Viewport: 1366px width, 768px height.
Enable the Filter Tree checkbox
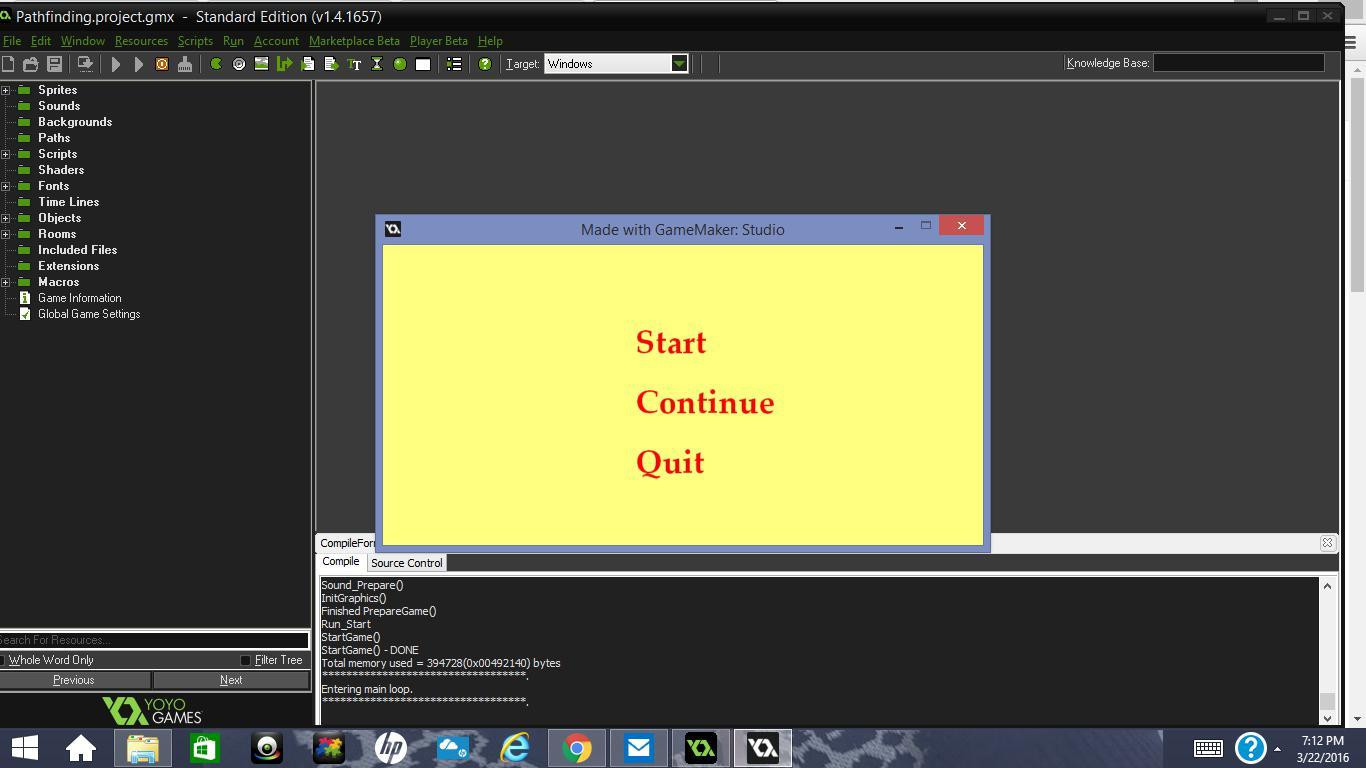(245, 660)
